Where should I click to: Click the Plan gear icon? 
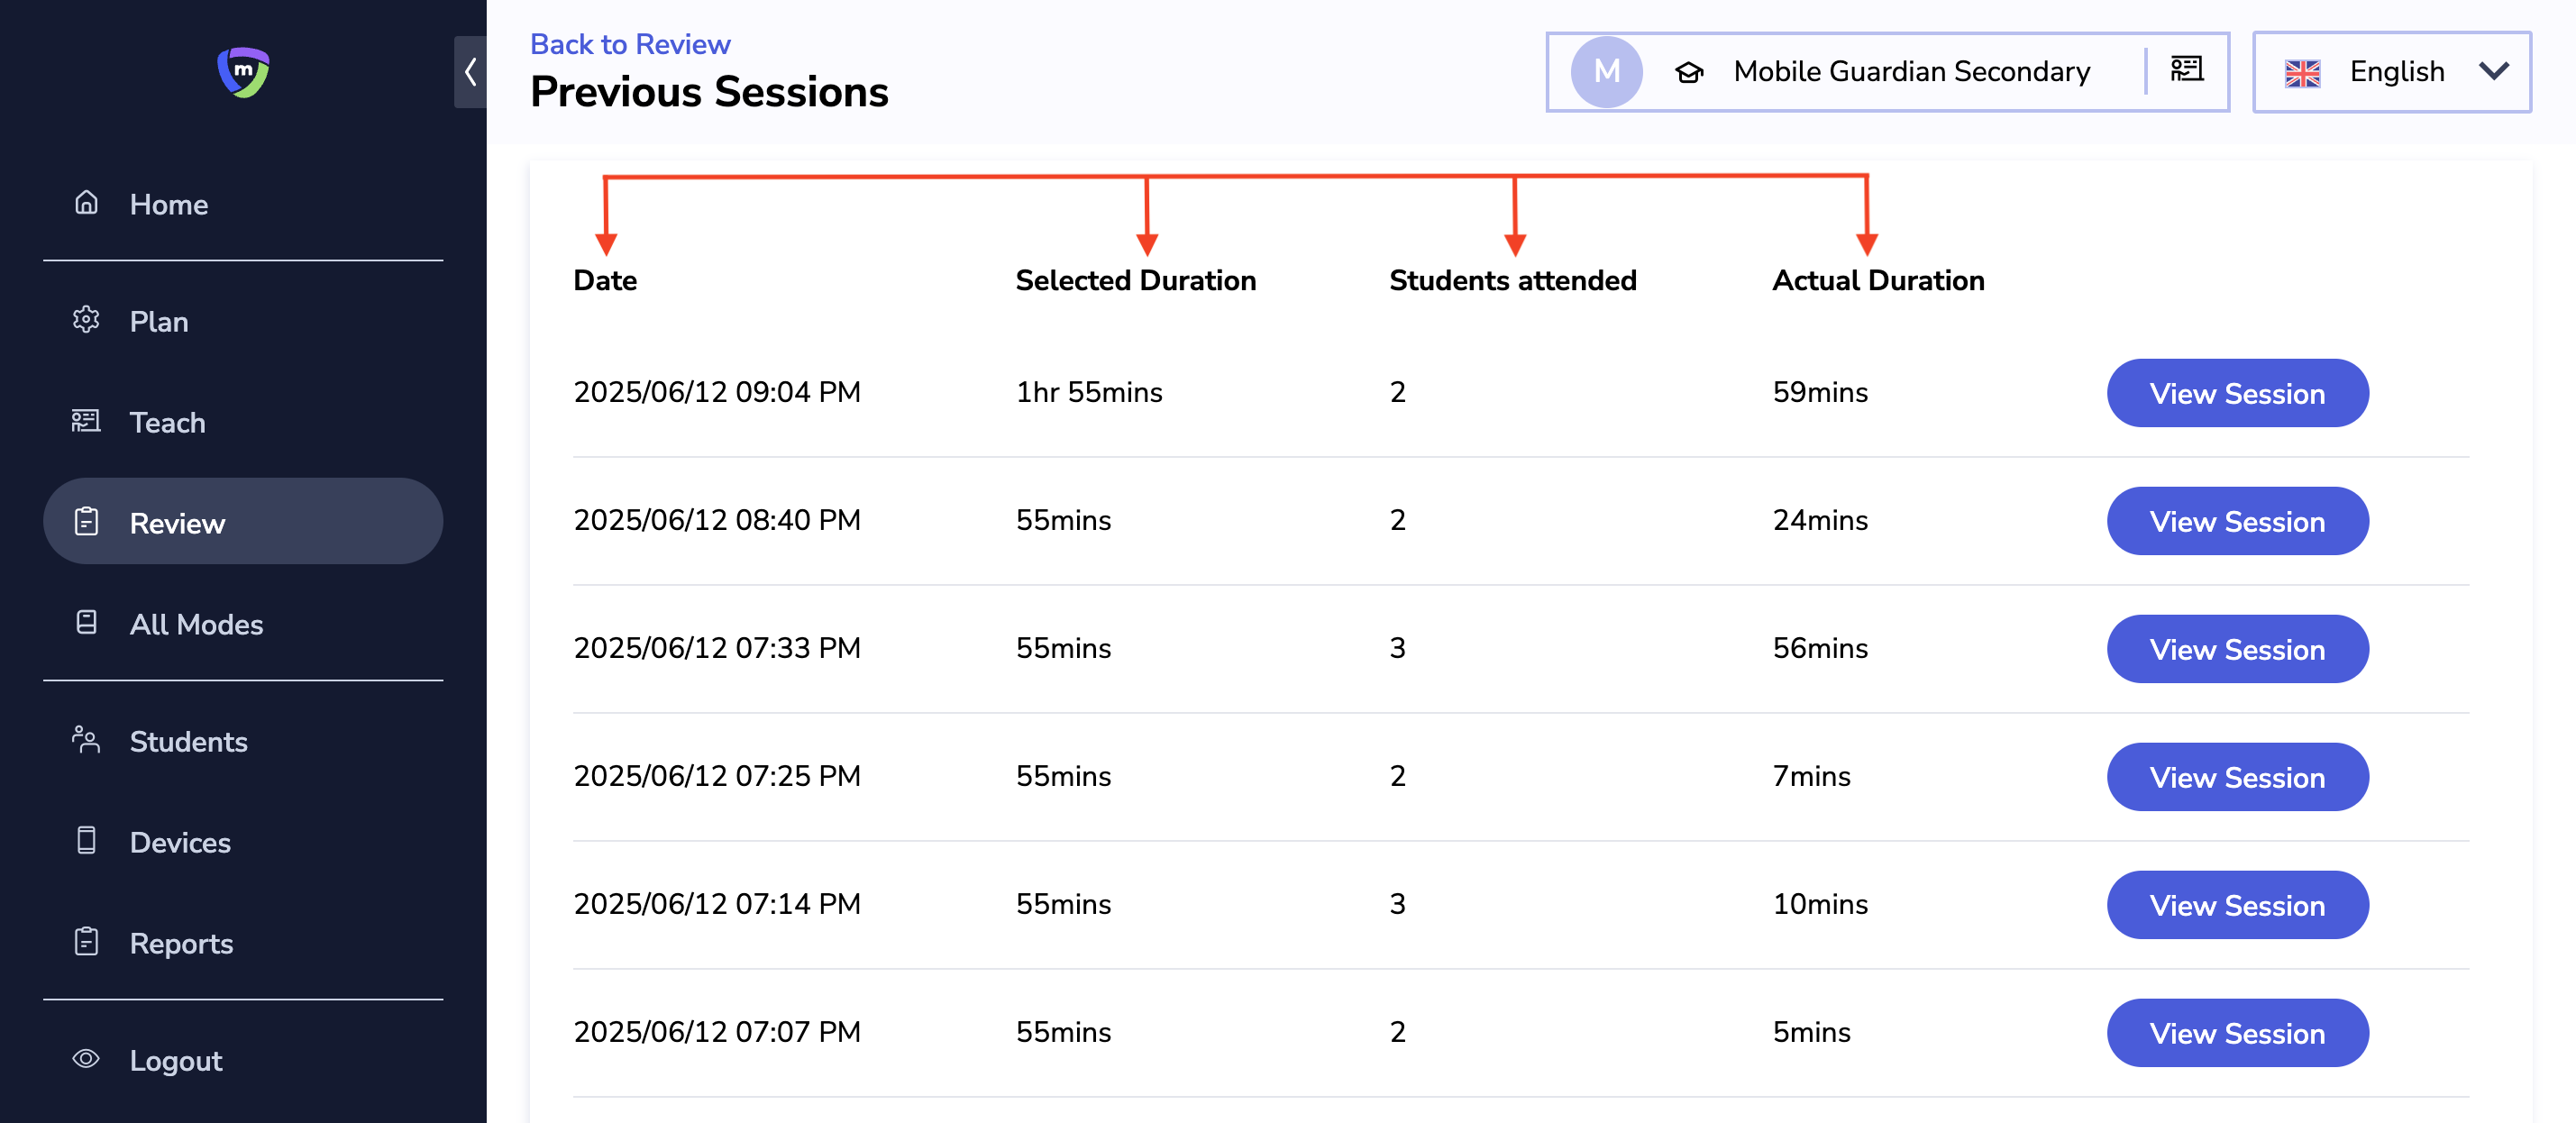pos(87,320)
